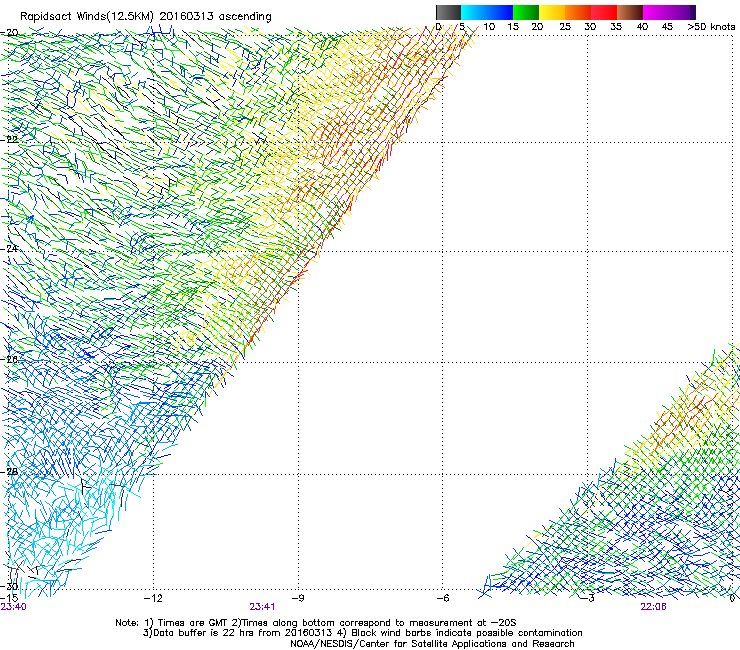Screen dimensions: 740x650
Task: Click the purple time label '23:40'
Action: [x=14, y=607]
